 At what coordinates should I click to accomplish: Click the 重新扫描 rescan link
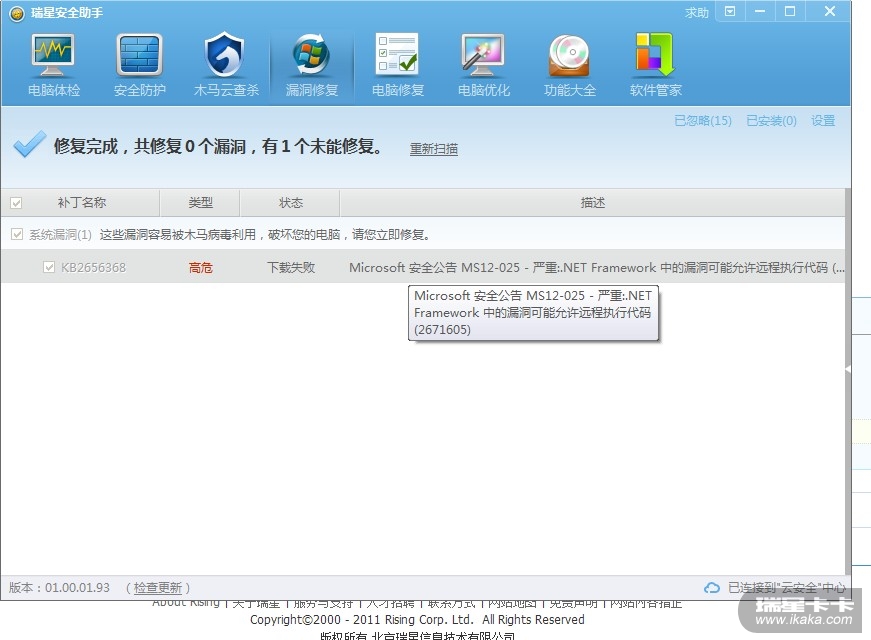point(434,149)
